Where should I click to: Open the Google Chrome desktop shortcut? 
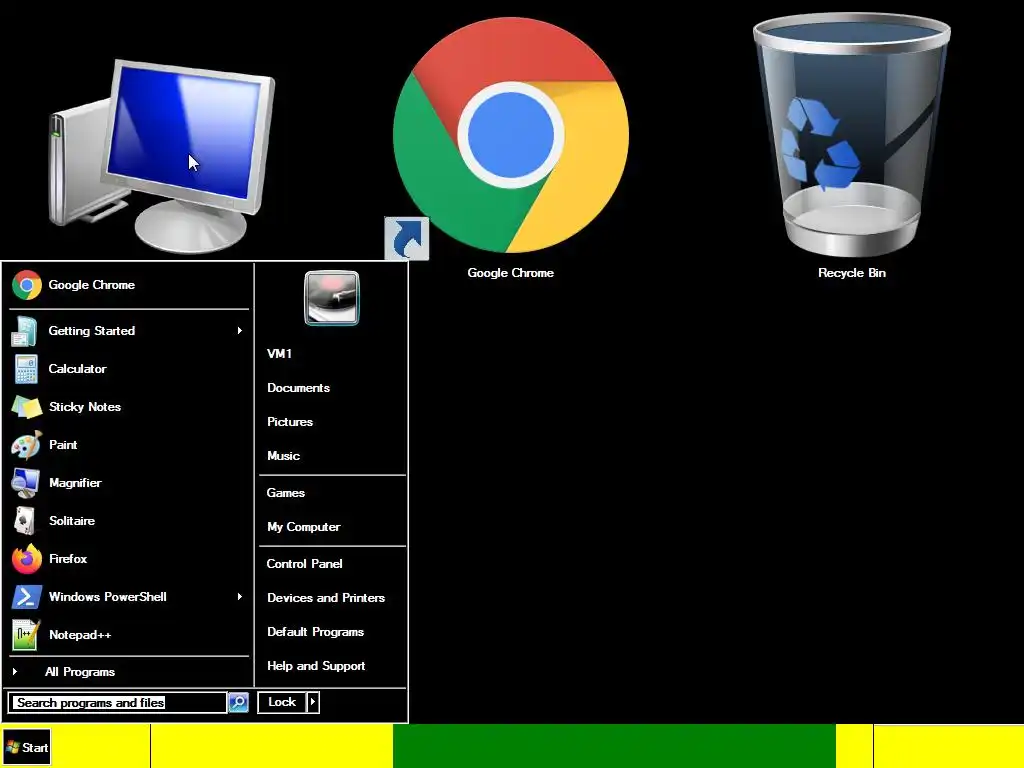(x=510, y=149)
